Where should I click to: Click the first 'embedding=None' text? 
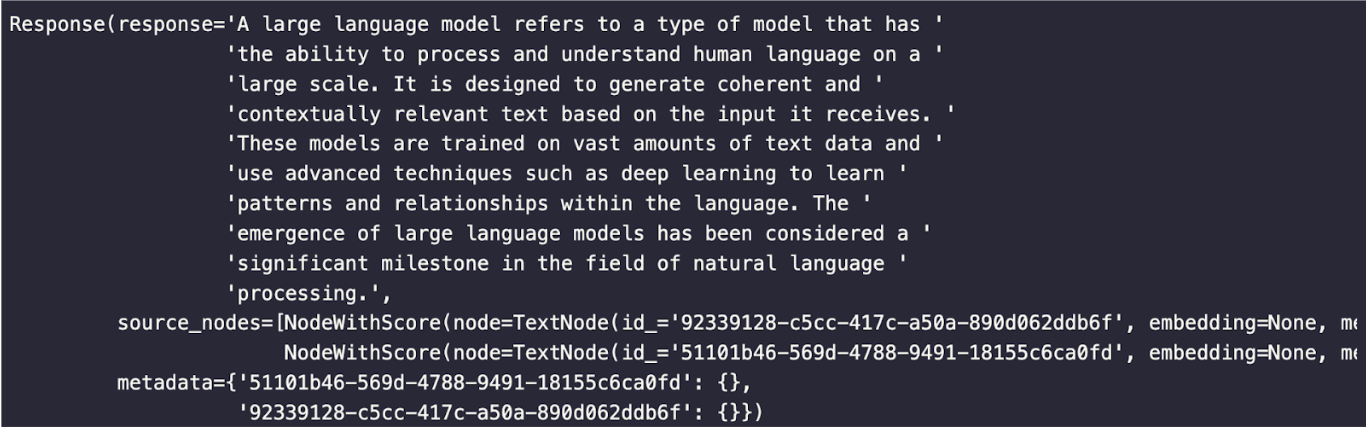click(1233, 323)
